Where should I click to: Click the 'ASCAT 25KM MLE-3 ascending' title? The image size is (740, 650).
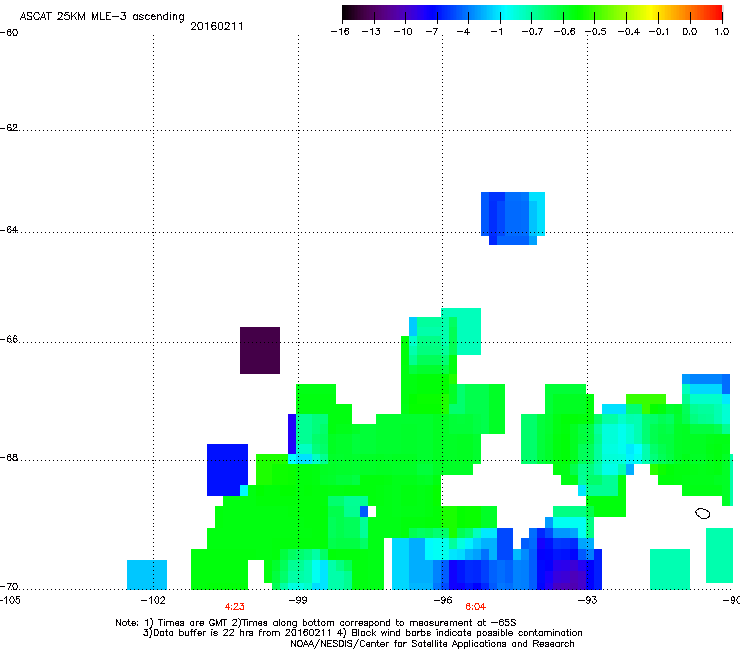(x=102, y=16)
